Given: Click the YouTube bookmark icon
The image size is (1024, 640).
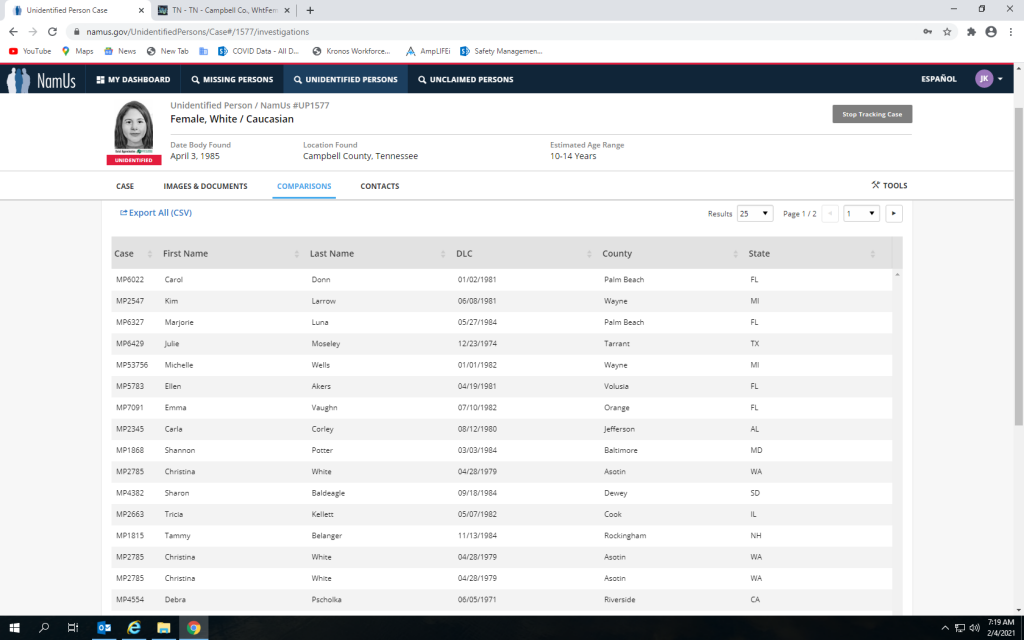Looking at the screenshot, I should pyautogui.click(x=14, y=51).
